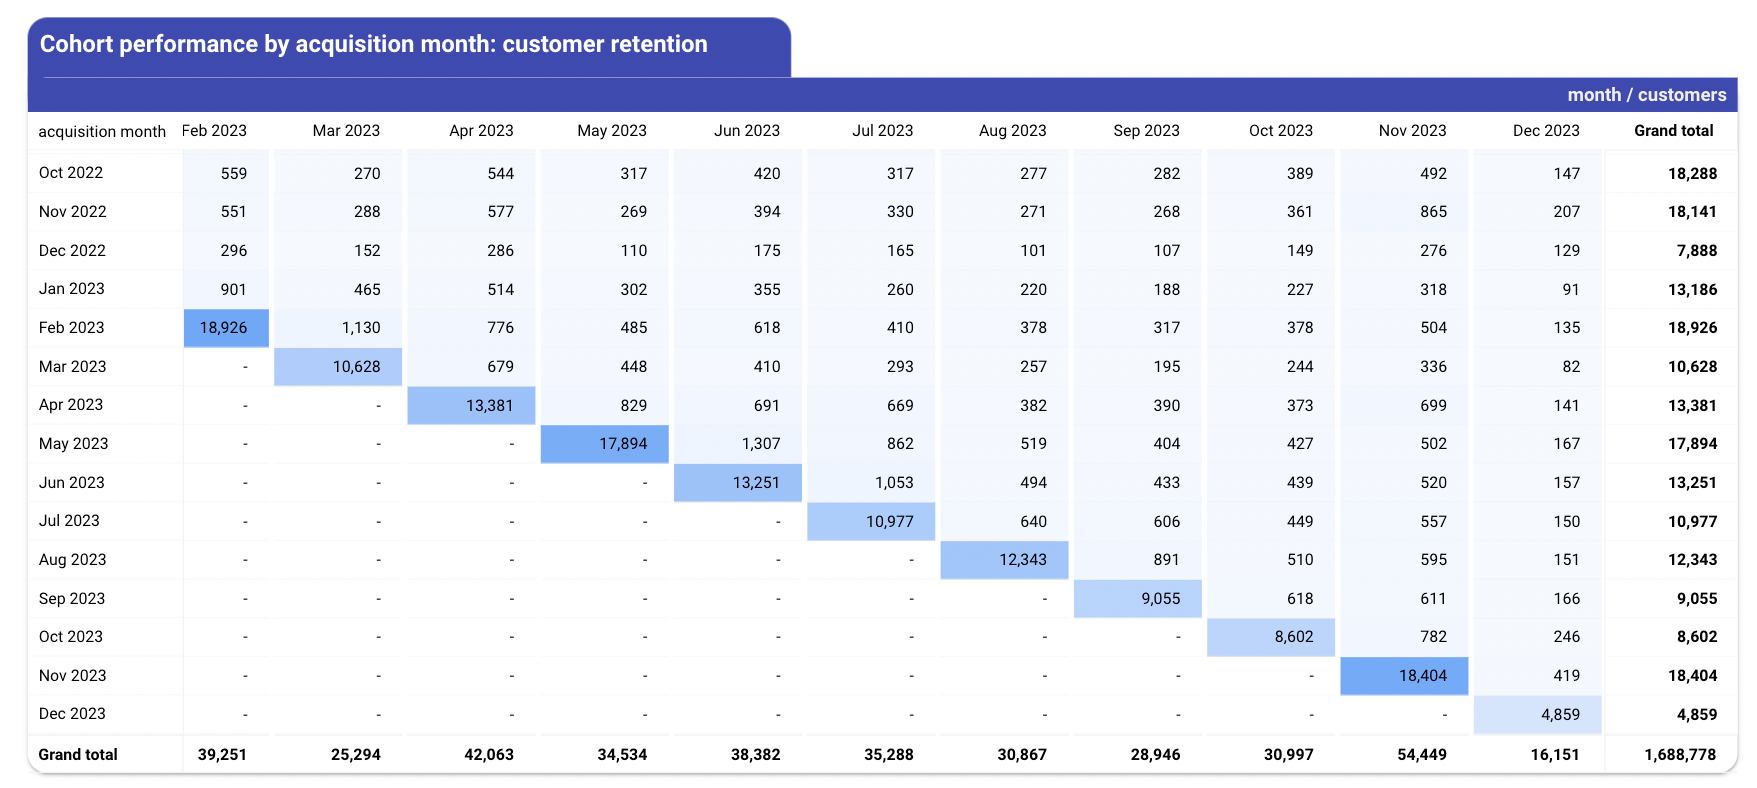Select the 8,602 highlighted Oct 2023 cell
The width and height of the screenshot is (1757, 788).
point(1271,637)
